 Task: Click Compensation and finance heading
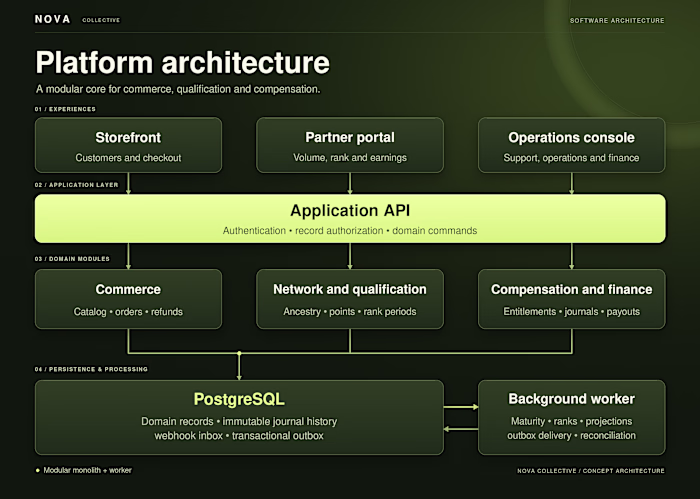point(571,289)
